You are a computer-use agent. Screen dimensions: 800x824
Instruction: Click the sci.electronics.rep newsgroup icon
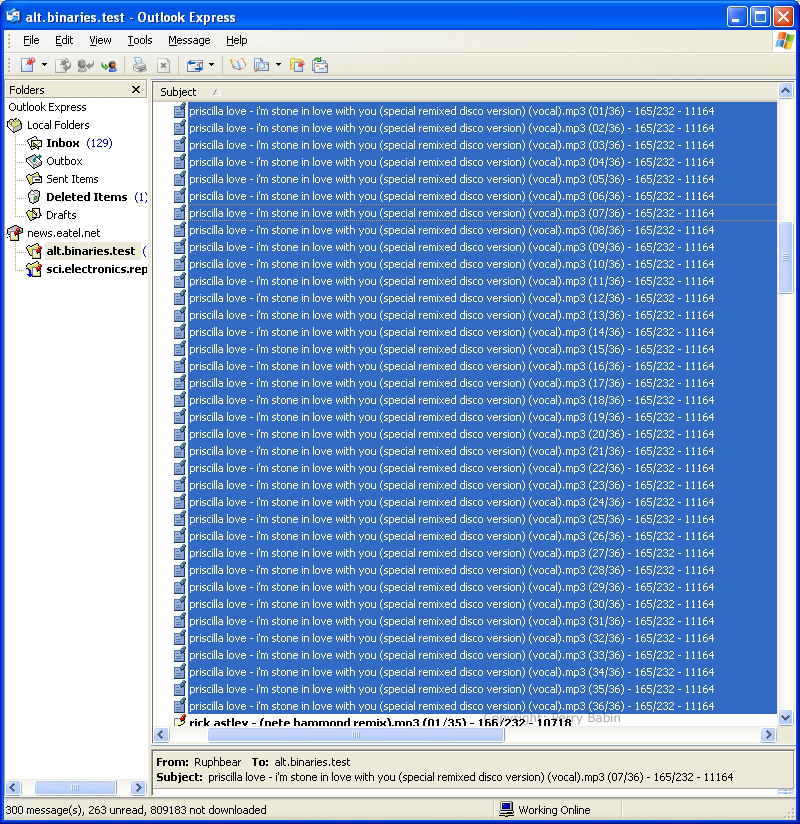click(x=34, y=269)
